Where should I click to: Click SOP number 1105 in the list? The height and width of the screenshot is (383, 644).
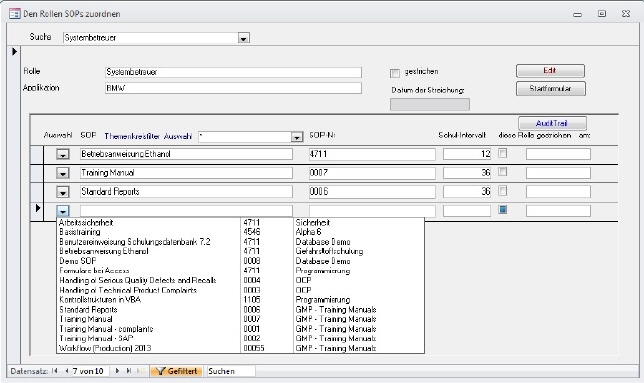tap(252, 300)
